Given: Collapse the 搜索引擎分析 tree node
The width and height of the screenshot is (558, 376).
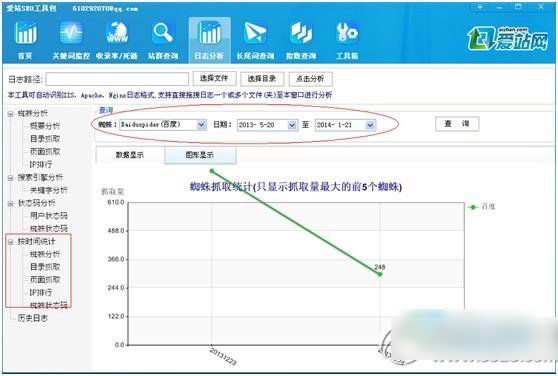Looking at the screenshot, I should click(x=11, y=178).
